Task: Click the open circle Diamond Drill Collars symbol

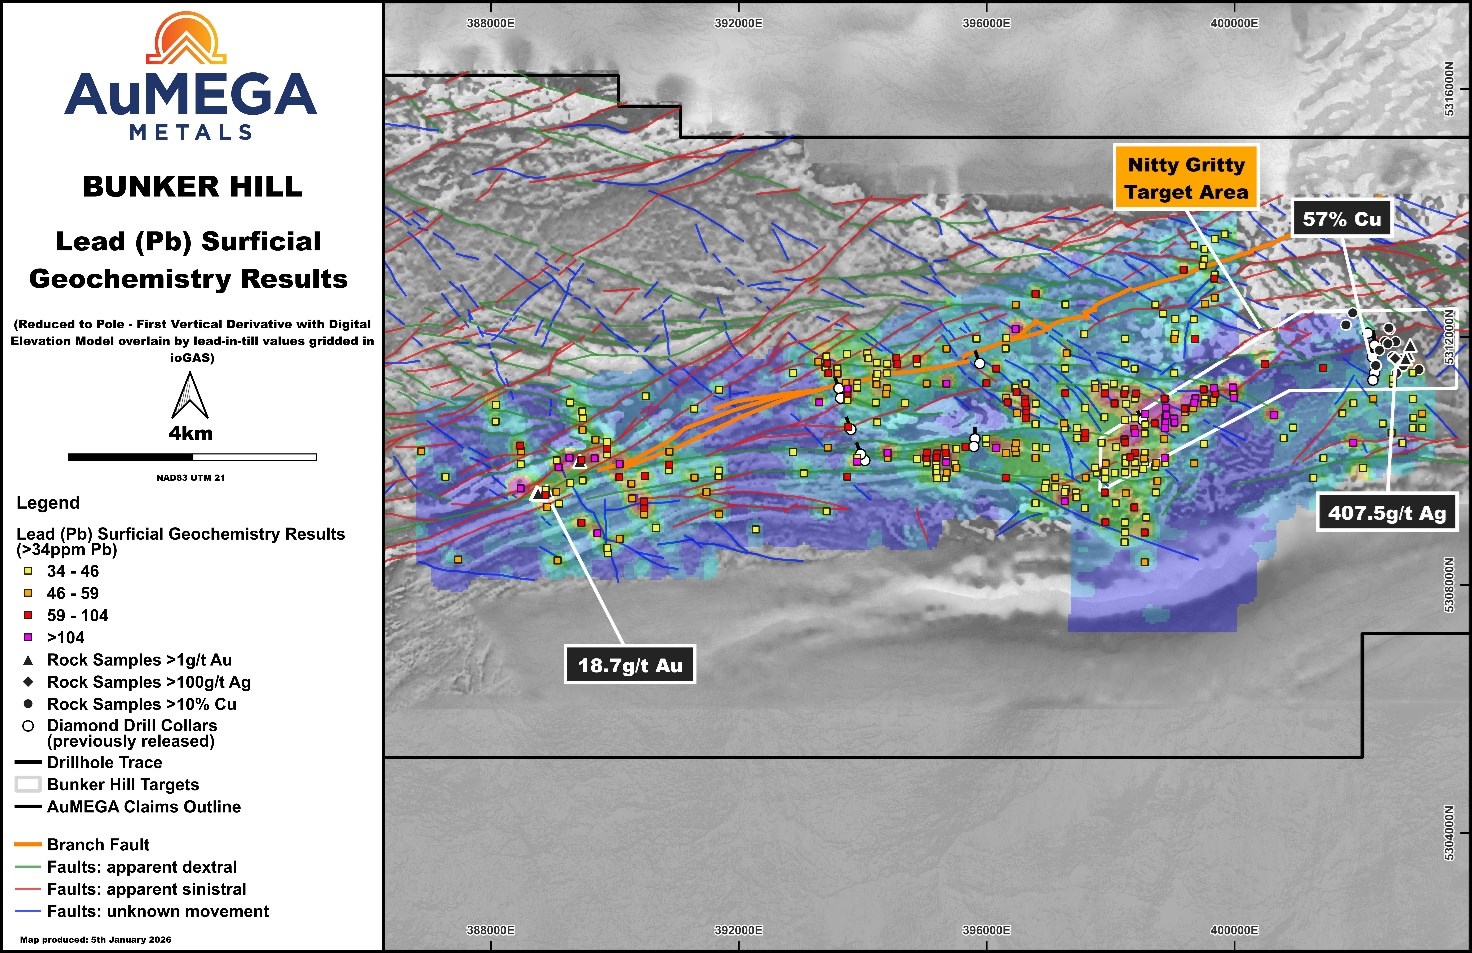Action: point(28,726)
